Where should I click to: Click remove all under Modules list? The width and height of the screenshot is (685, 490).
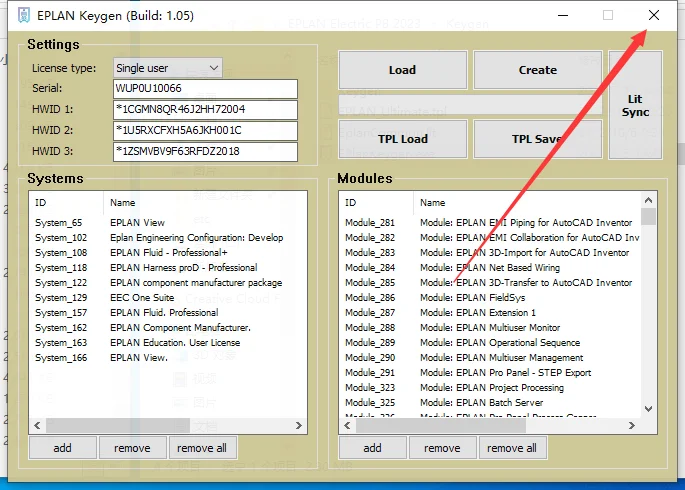pyautogui.click(x=512, y=448)
